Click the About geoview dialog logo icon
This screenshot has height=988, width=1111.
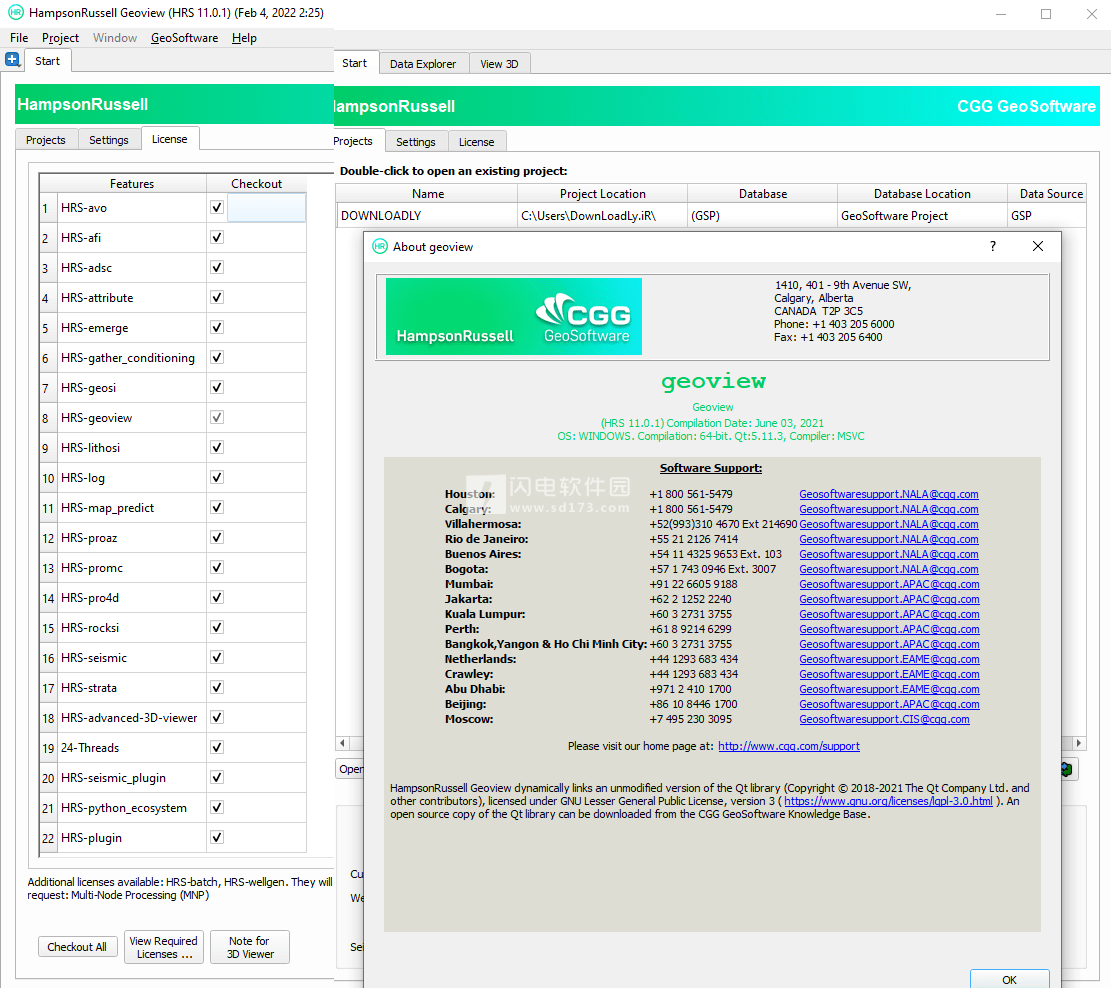click(380, 246)
